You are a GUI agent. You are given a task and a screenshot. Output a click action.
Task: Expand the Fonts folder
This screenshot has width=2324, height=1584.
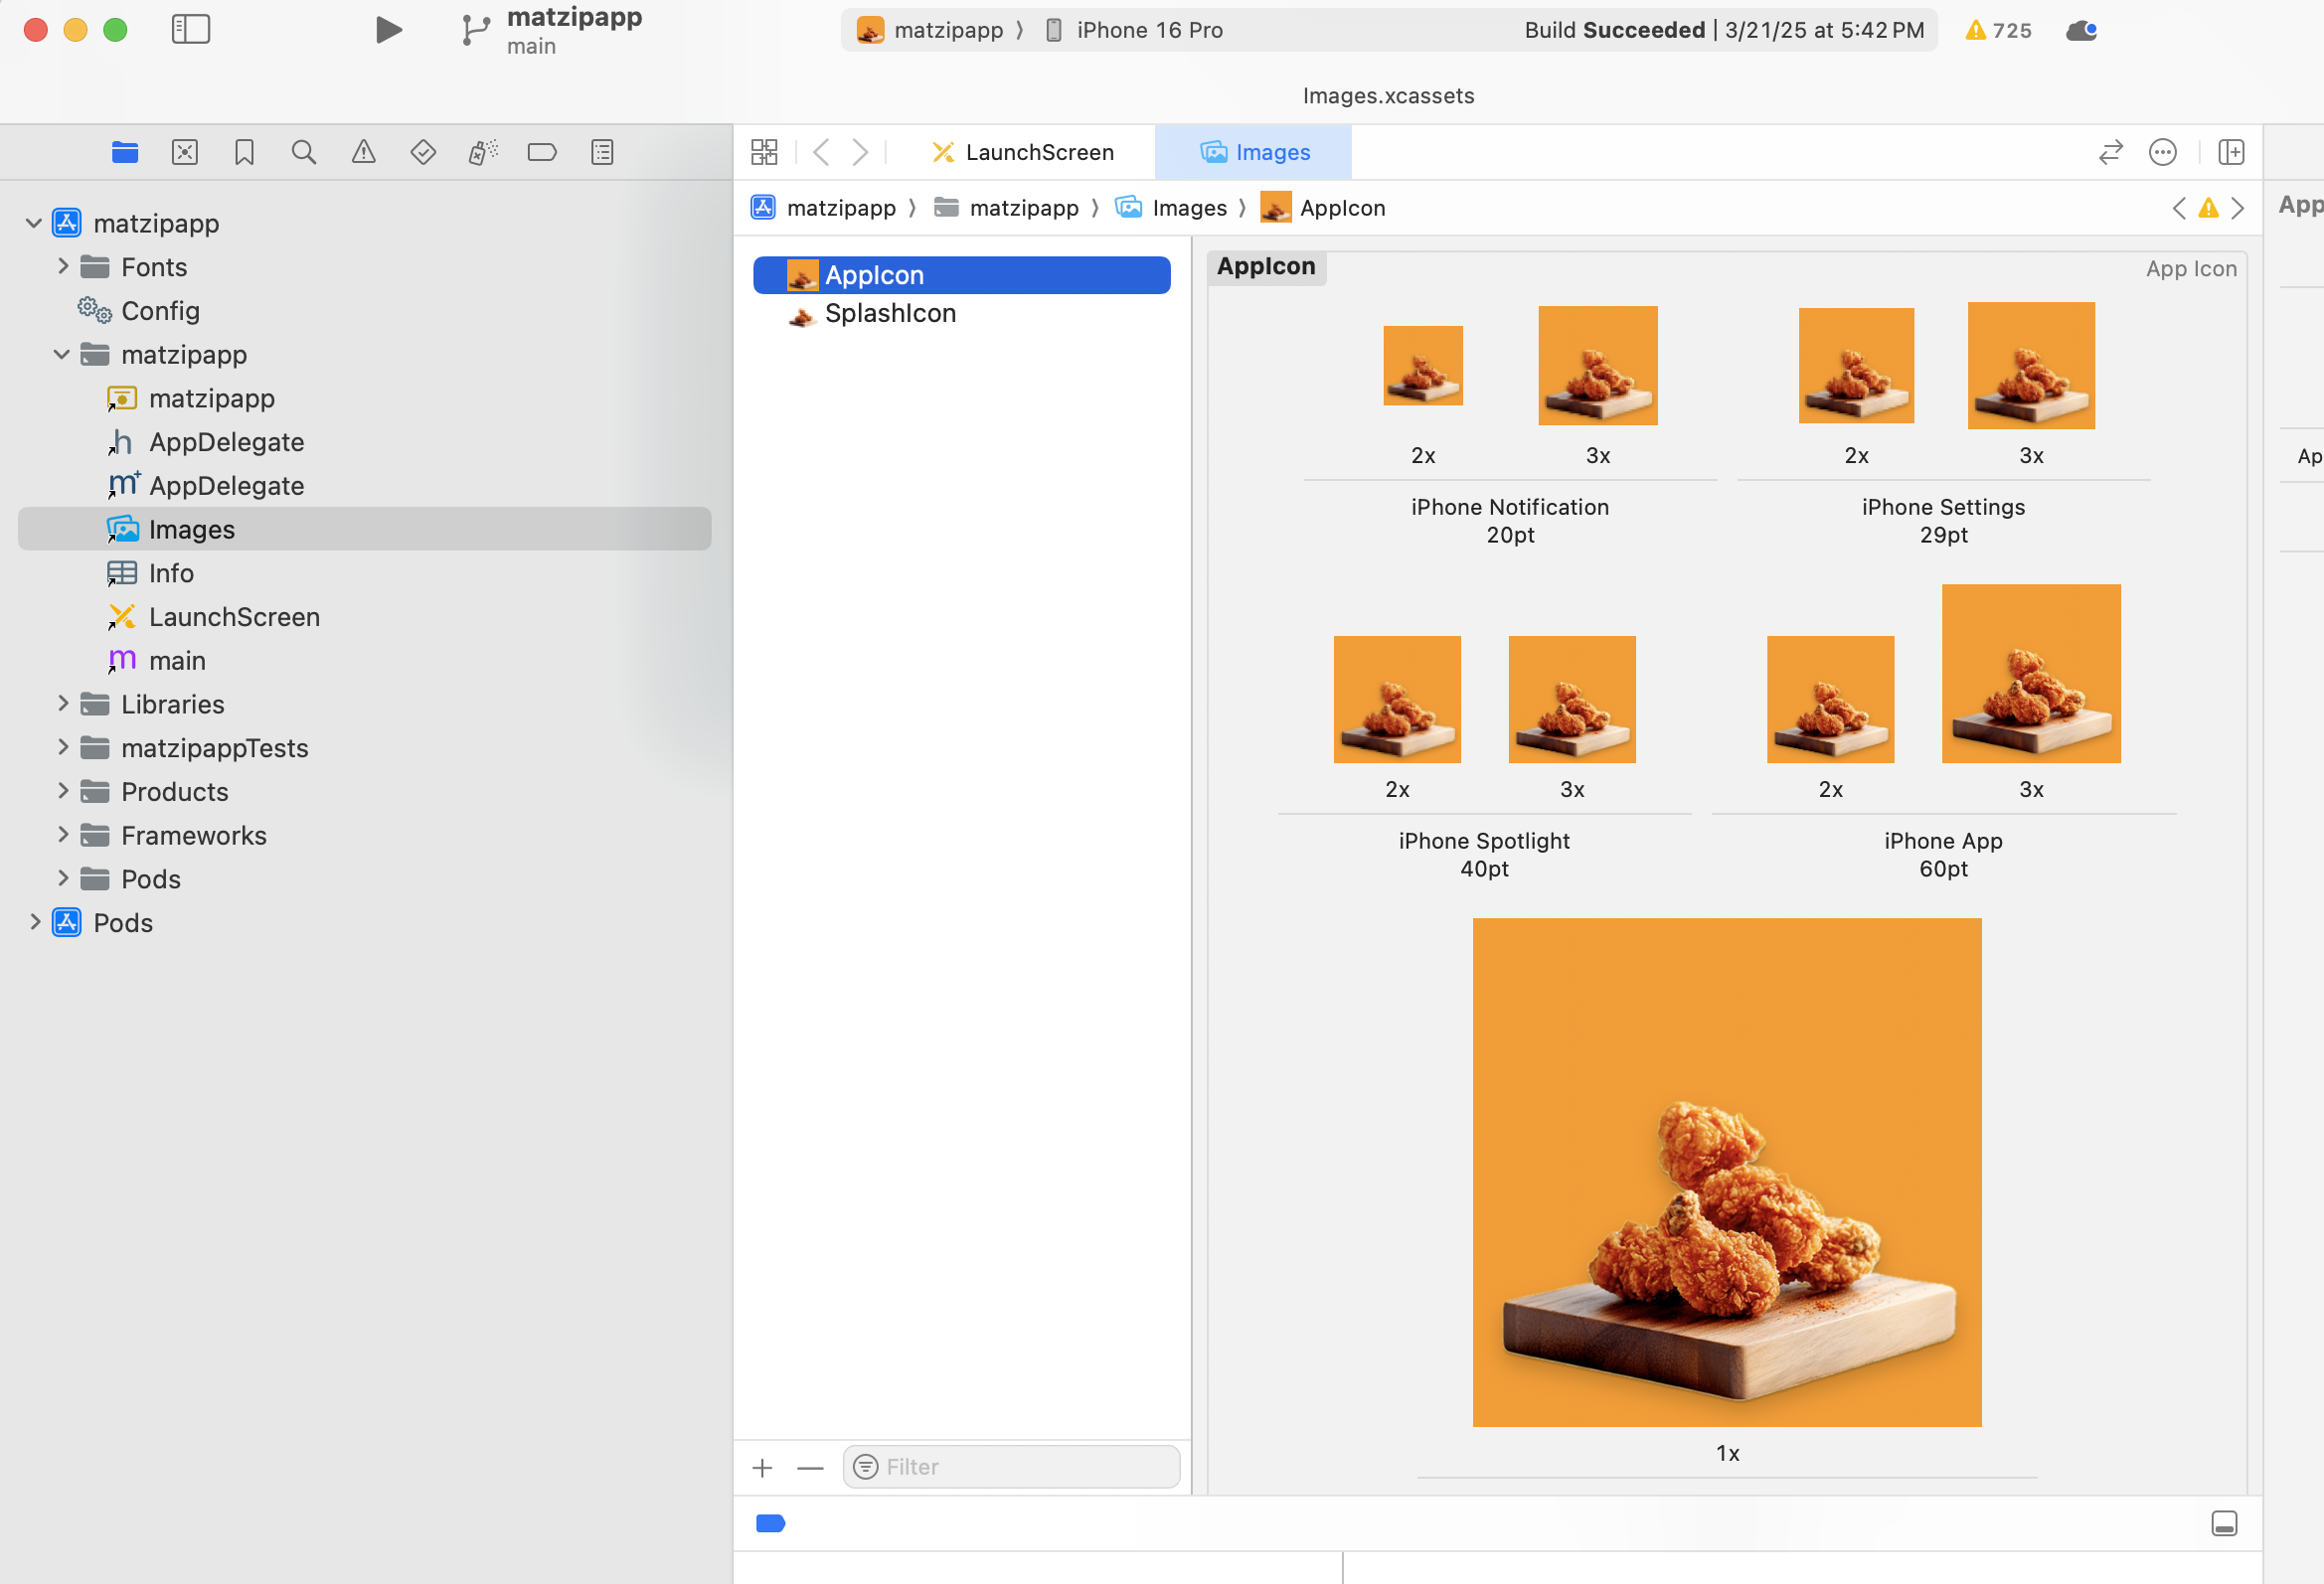63,267
